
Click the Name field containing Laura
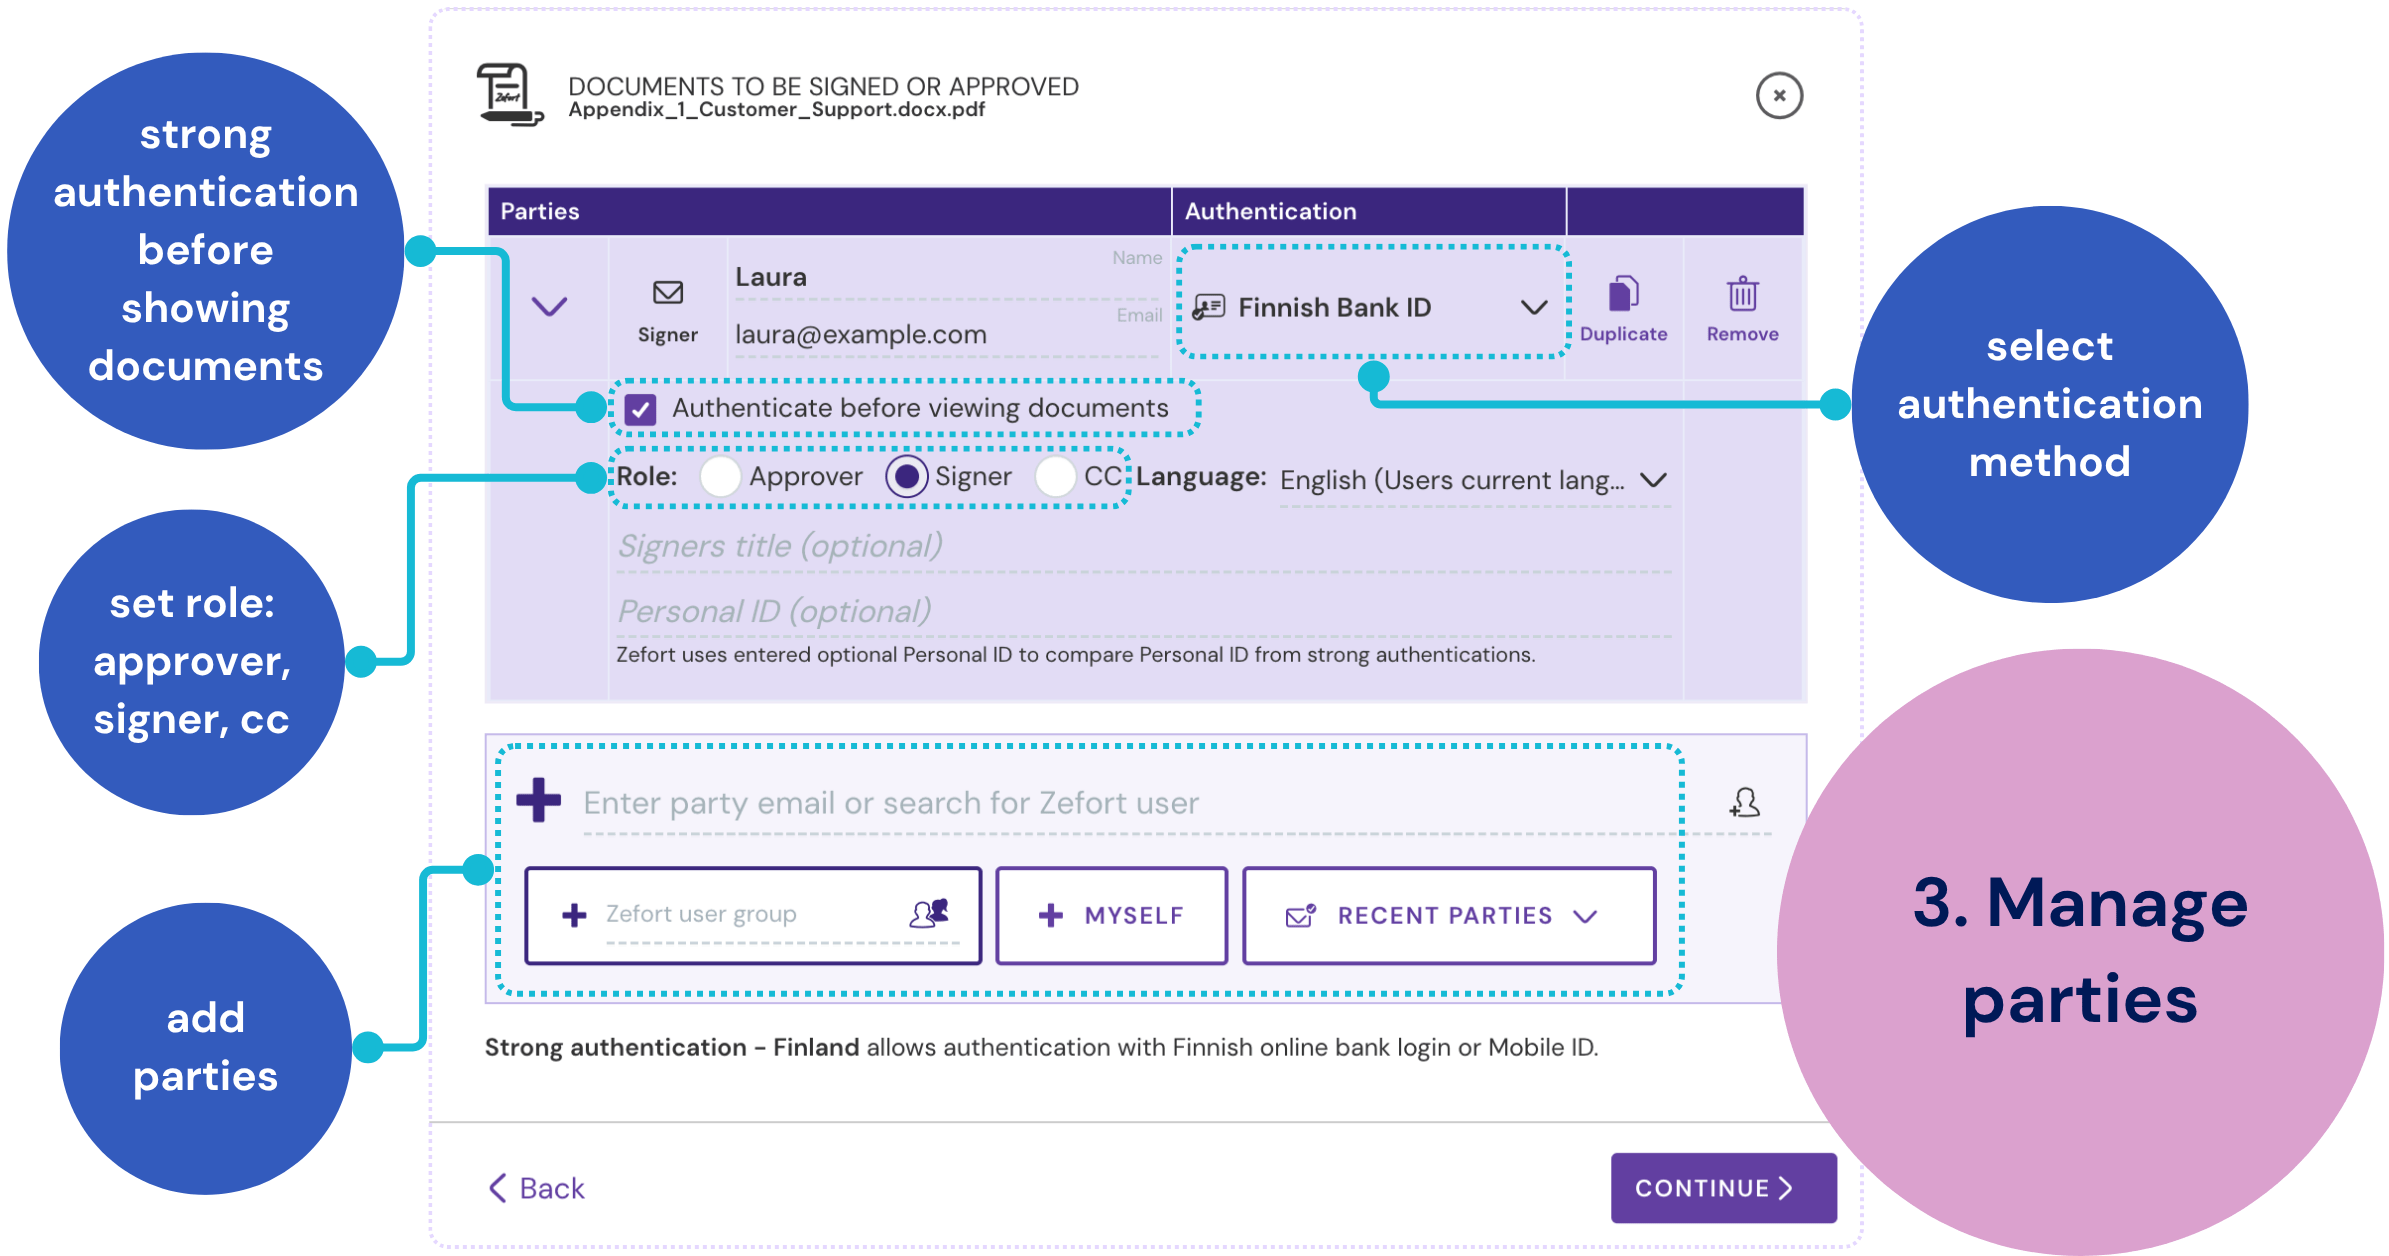pyautogui.click(x=948, y=277)
